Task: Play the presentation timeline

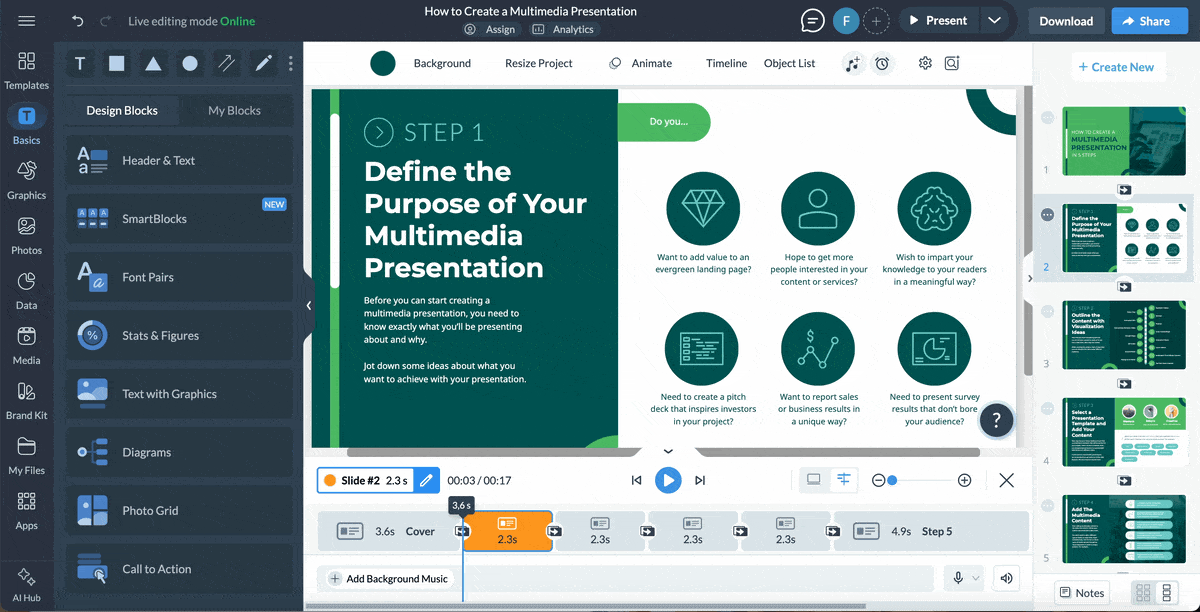Action: [x=668, y=480]
